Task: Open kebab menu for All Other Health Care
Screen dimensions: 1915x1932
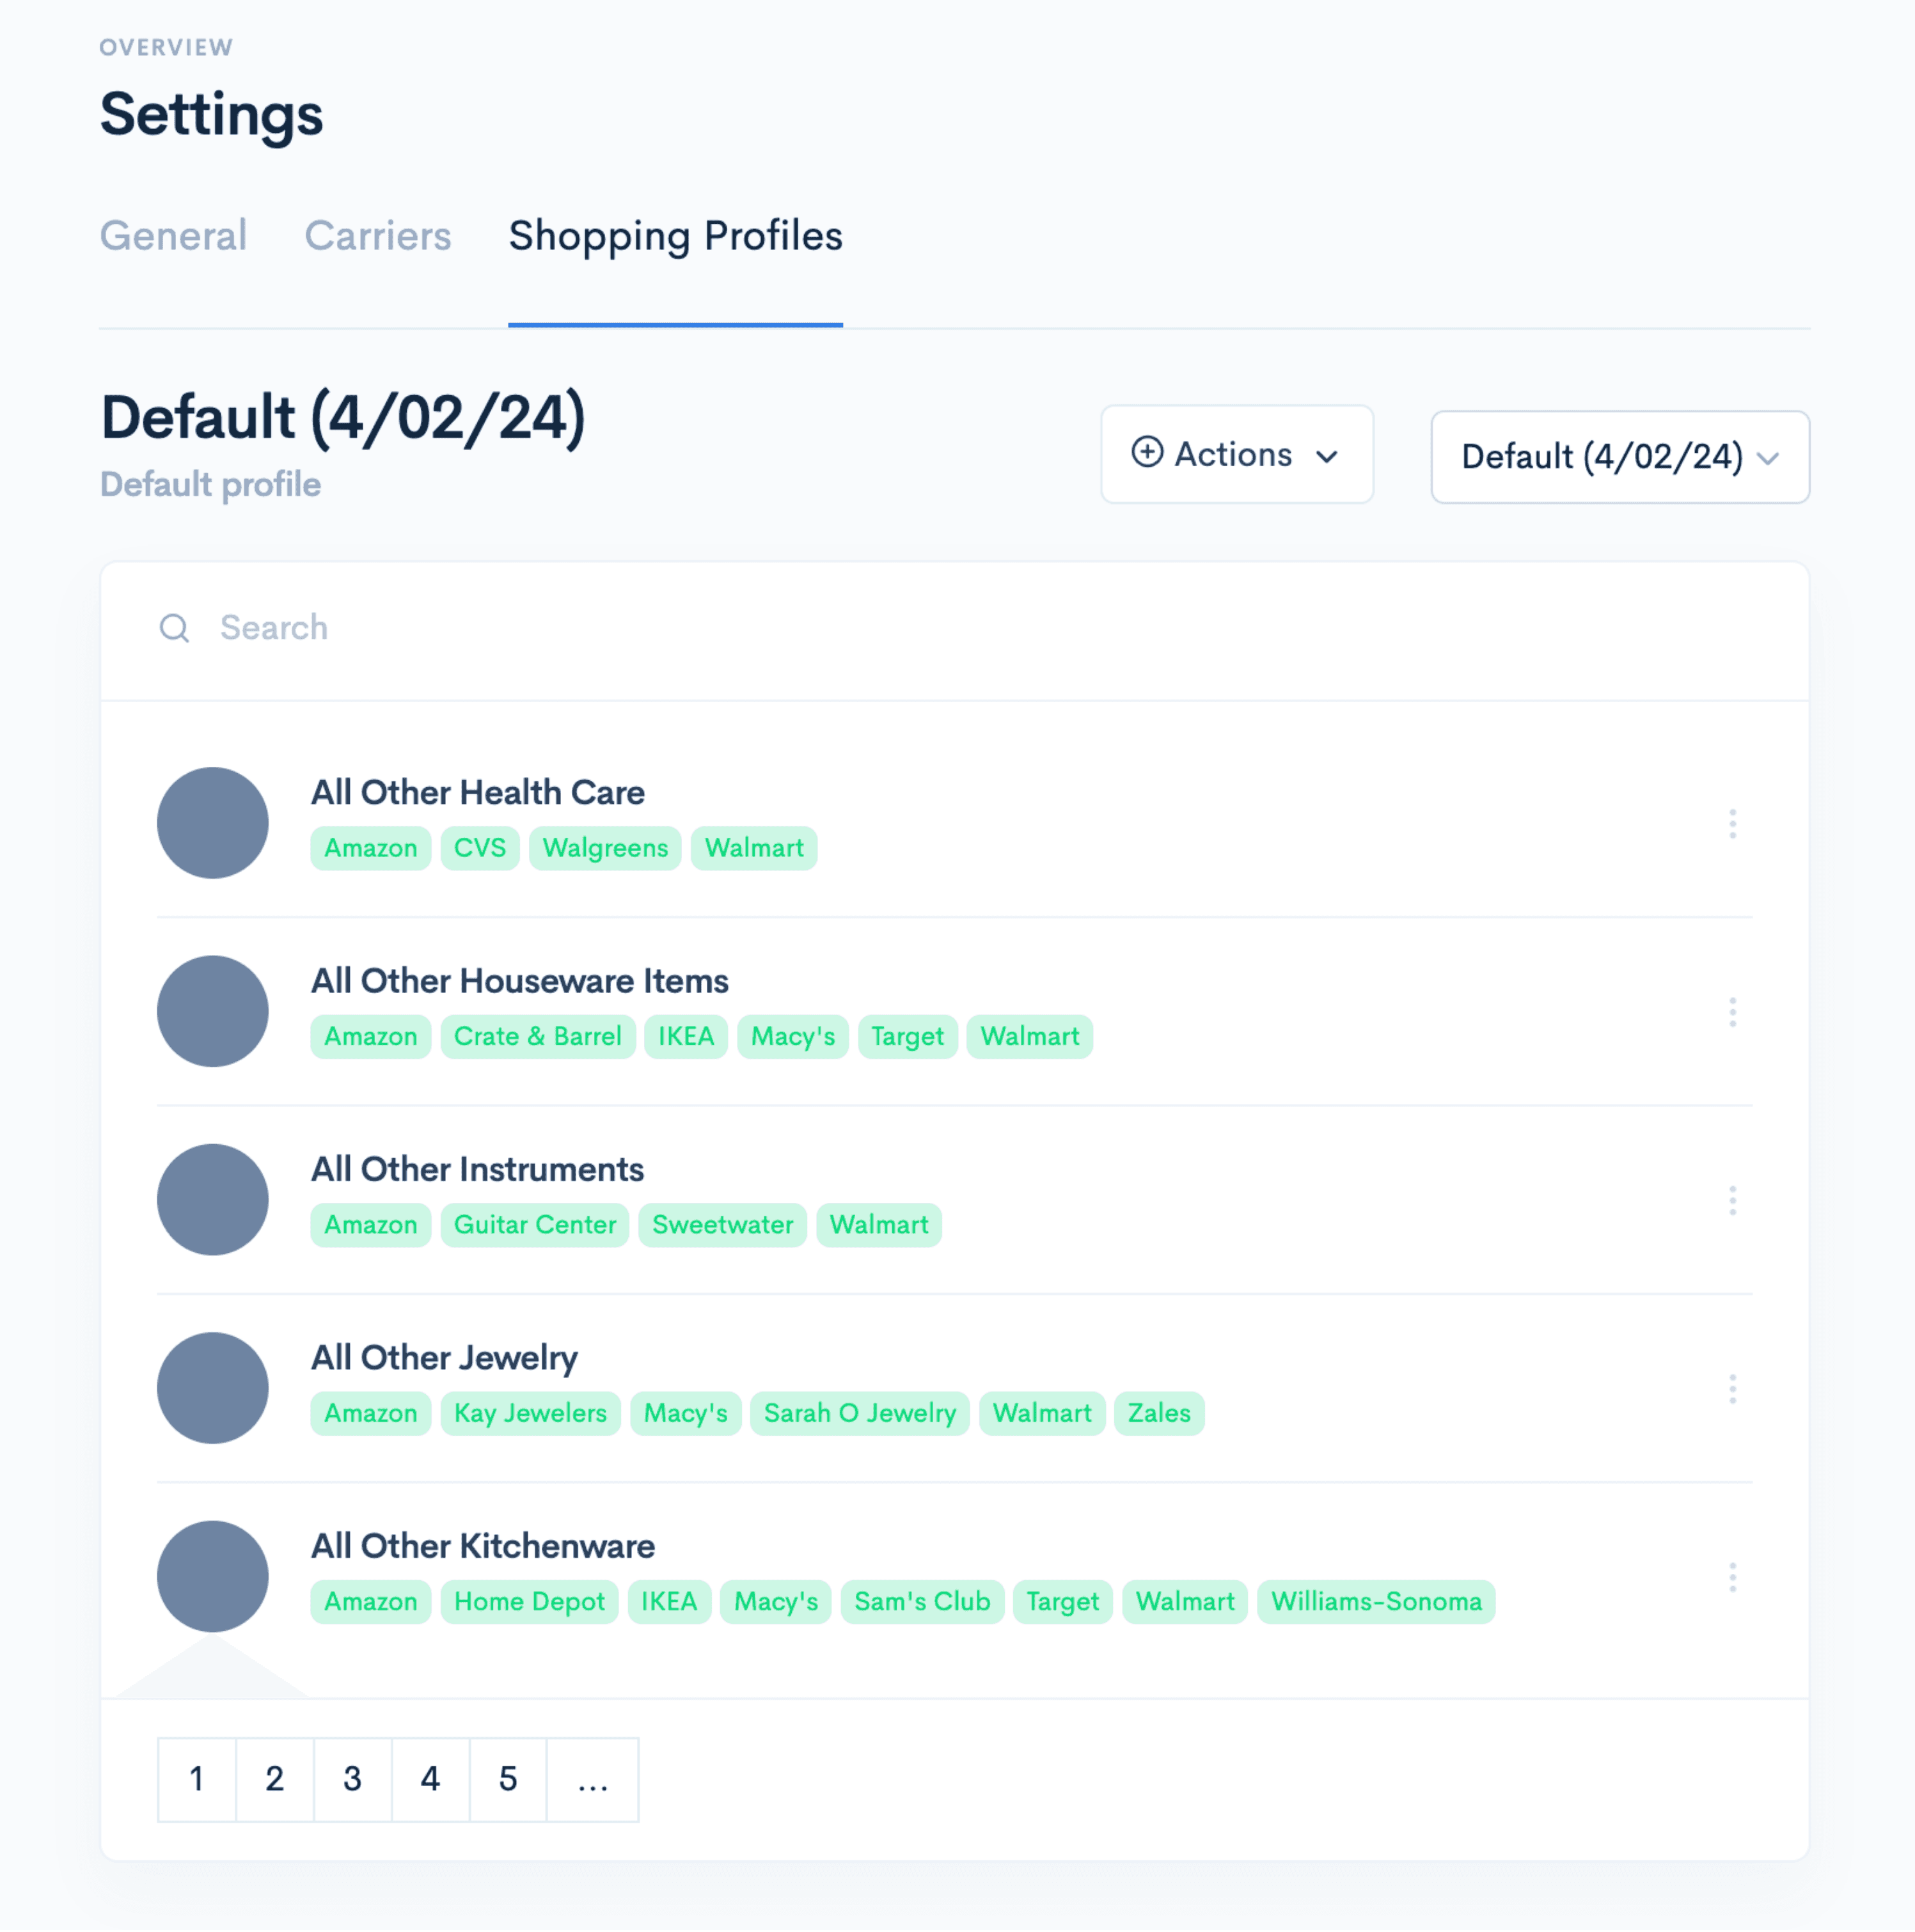Action: tap(1732, 823)
